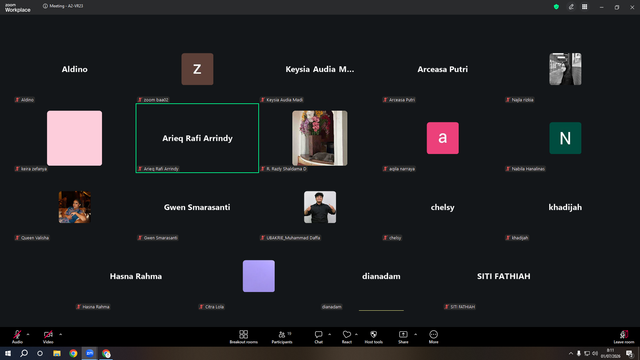Click Queen Valisha's profile photo

75,207
